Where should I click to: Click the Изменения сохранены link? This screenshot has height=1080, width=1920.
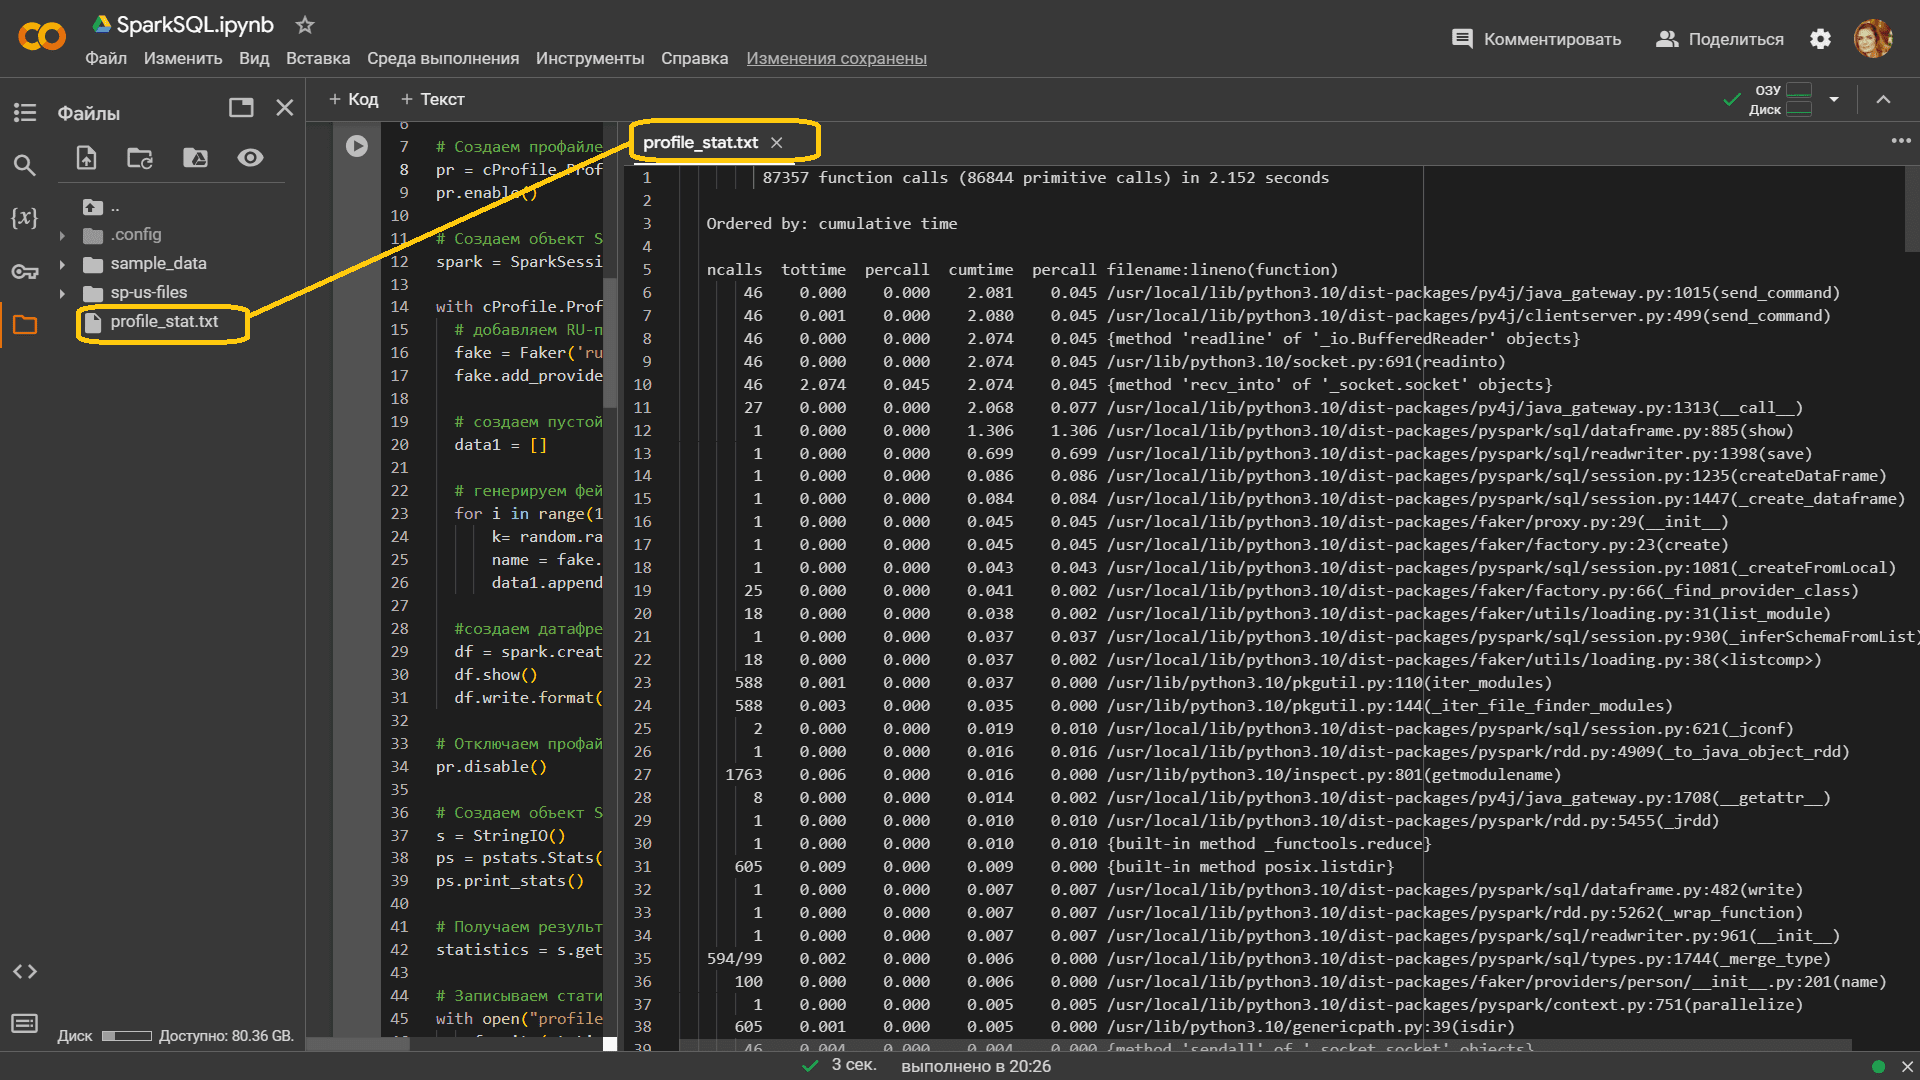pos(836,58)
